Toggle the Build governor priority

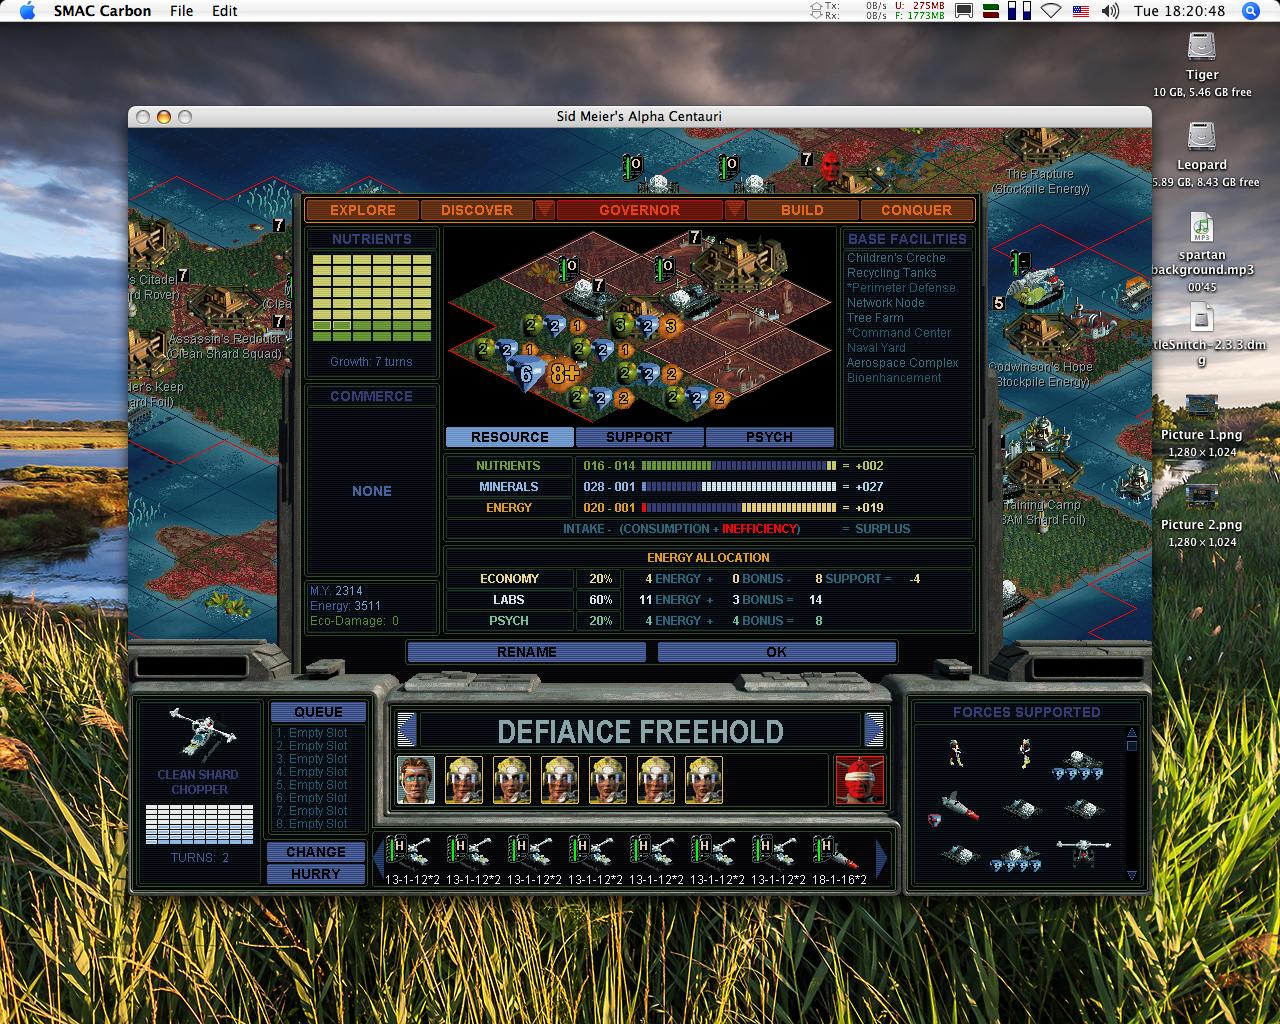[x=802, y=210]
